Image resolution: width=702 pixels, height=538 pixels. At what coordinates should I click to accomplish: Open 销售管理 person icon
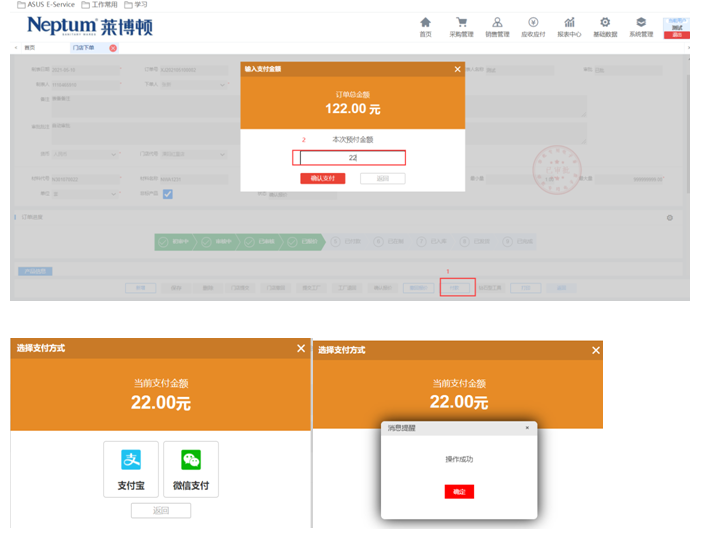pos(497,27)
